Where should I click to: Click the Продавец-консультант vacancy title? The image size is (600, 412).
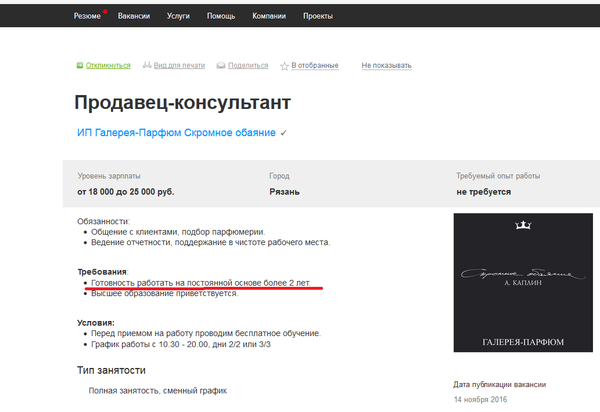point(182,102)
